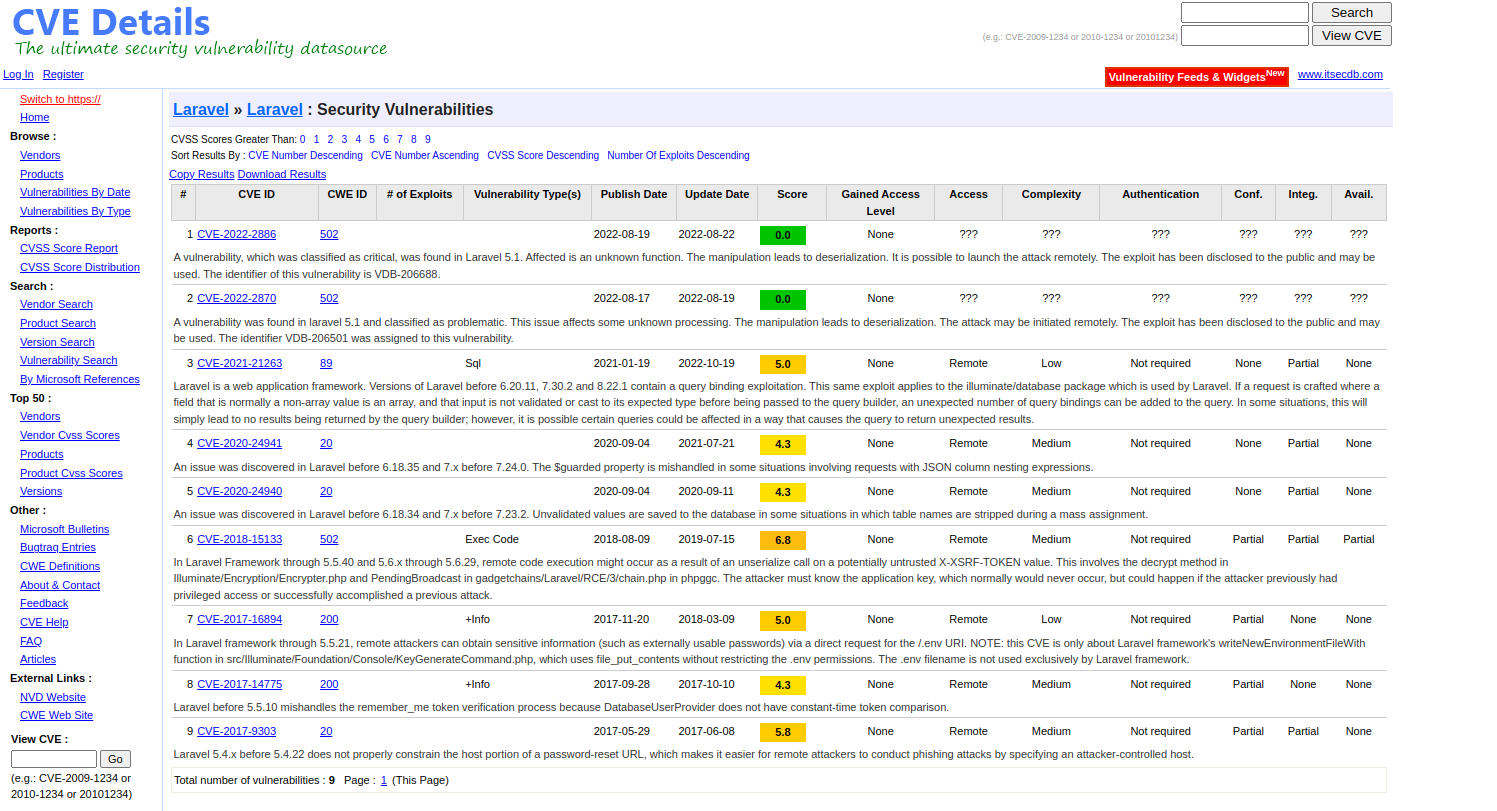Open Vulnerabilities By Type

75,211
